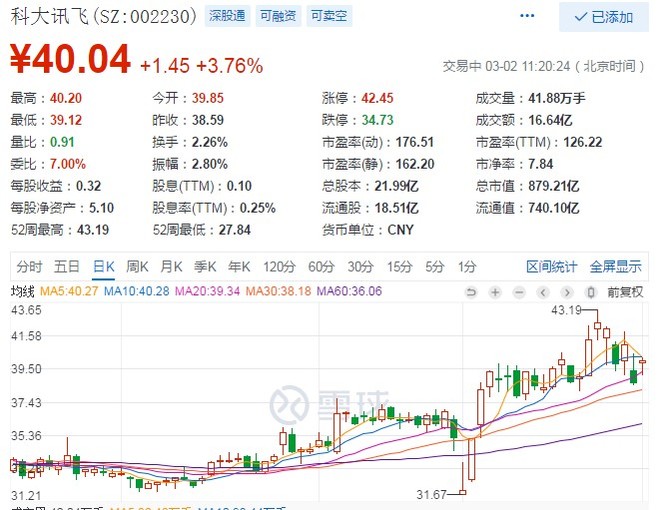Click the zoom out minus icon

(519, 292)
